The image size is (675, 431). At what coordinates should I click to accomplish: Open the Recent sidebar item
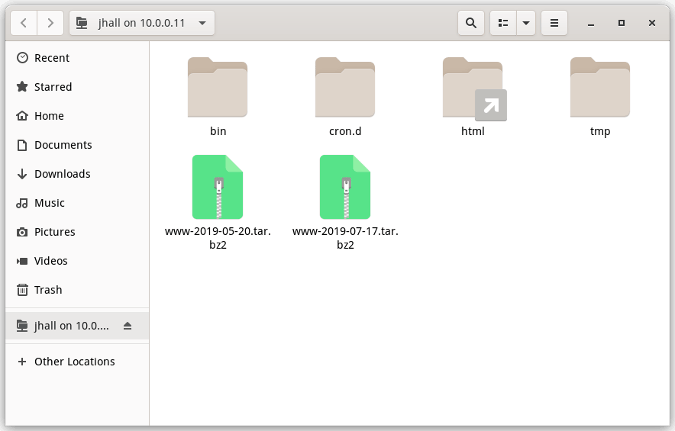click(52, 58)
